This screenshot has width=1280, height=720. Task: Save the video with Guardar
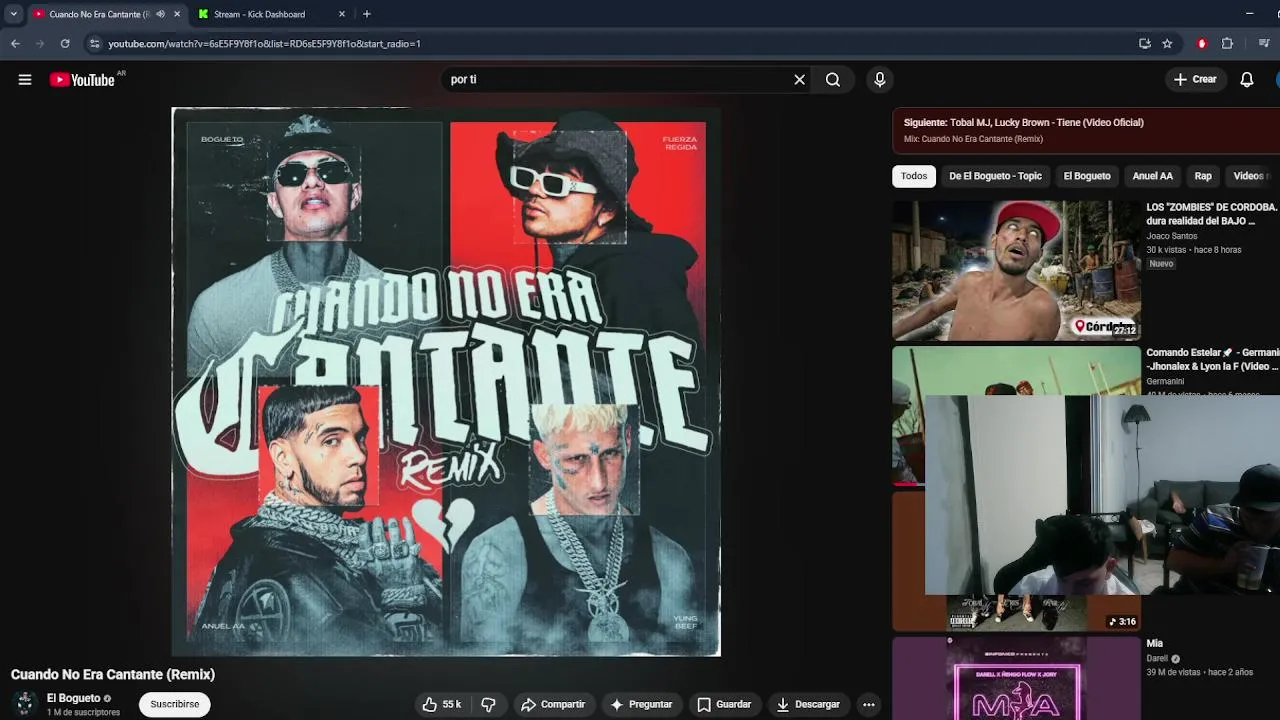tap(724, 704)
